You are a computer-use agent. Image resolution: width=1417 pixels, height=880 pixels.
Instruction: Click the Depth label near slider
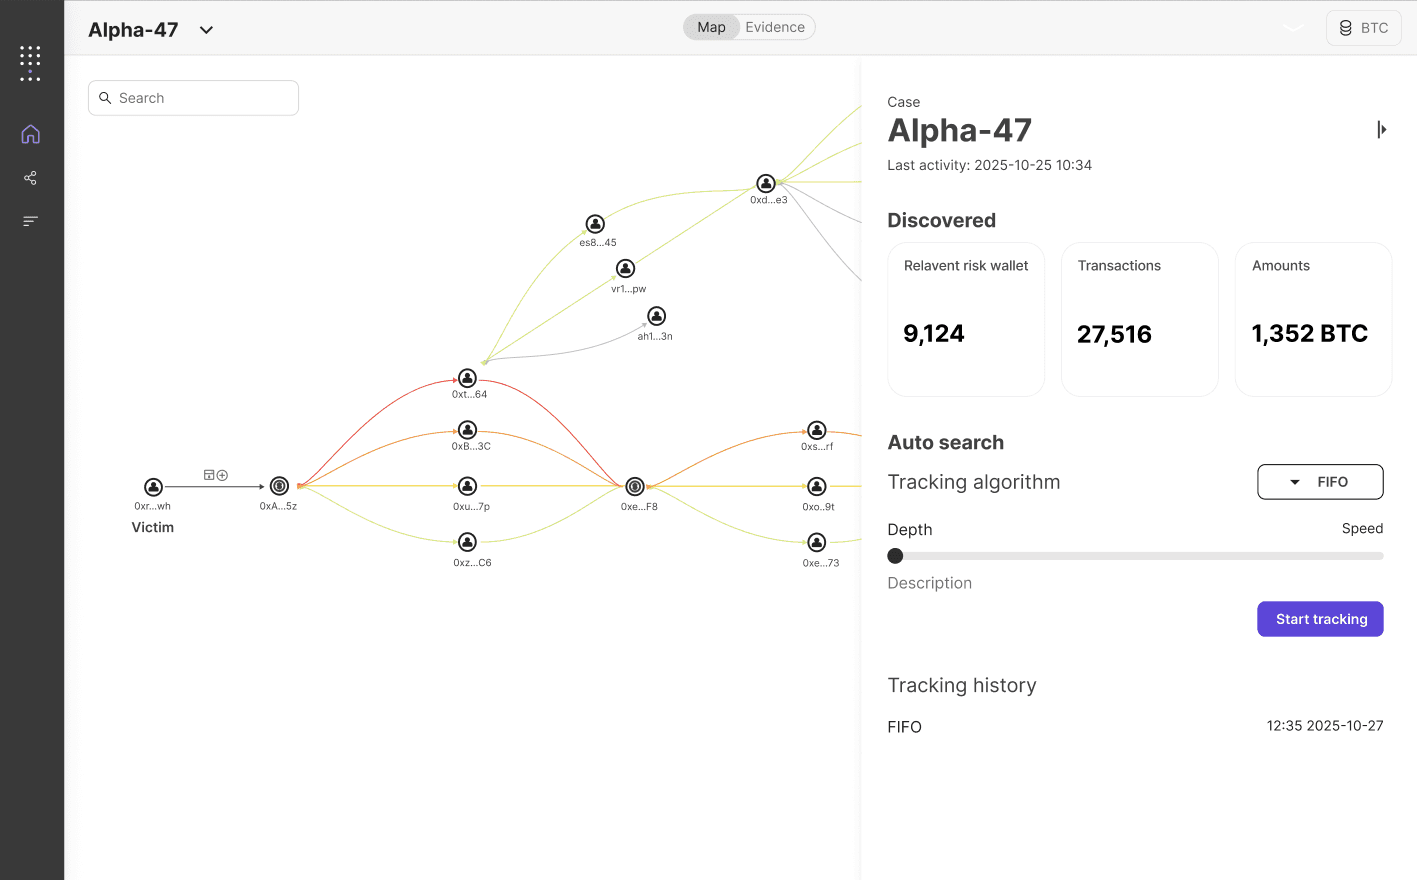tap(909, 530)
